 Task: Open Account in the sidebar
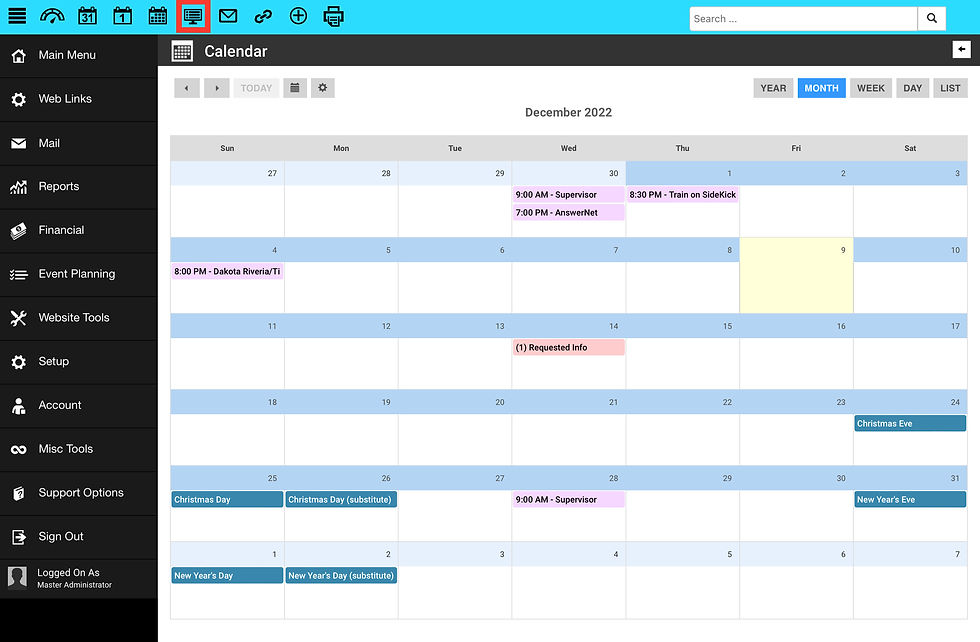click(x=79, y=406)
